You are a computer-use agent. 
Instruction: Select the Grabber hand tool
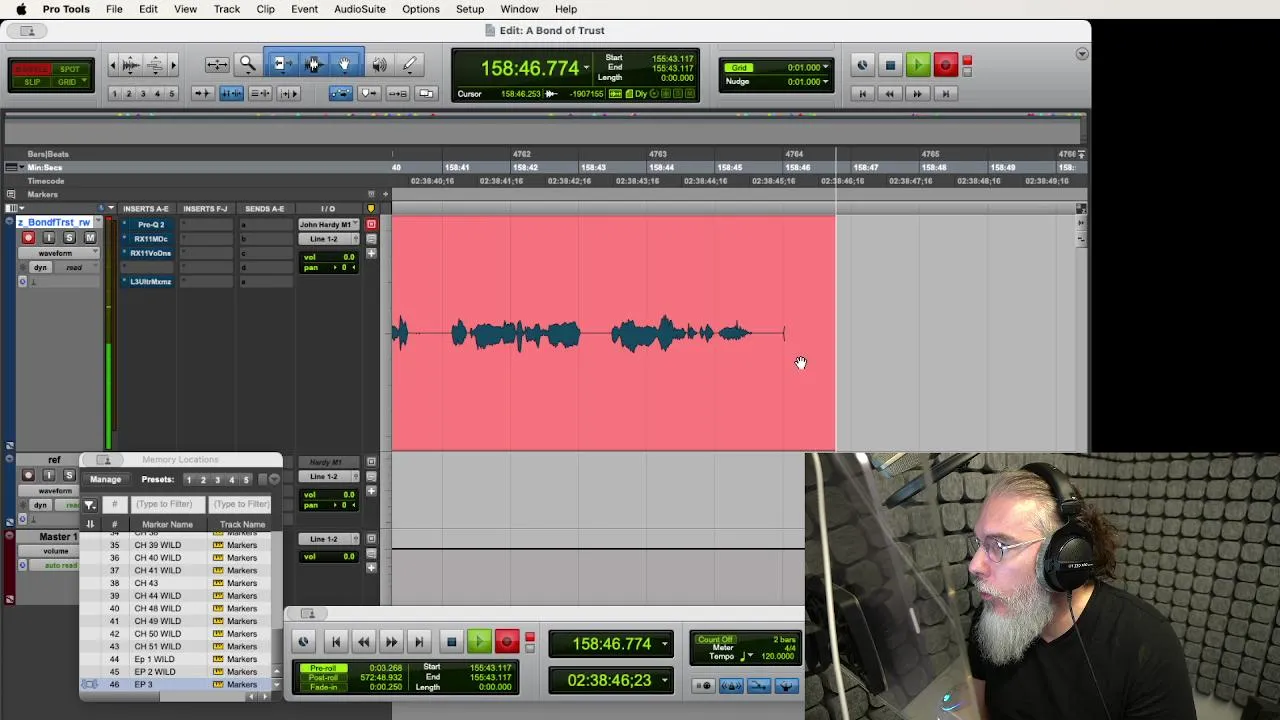344,65
